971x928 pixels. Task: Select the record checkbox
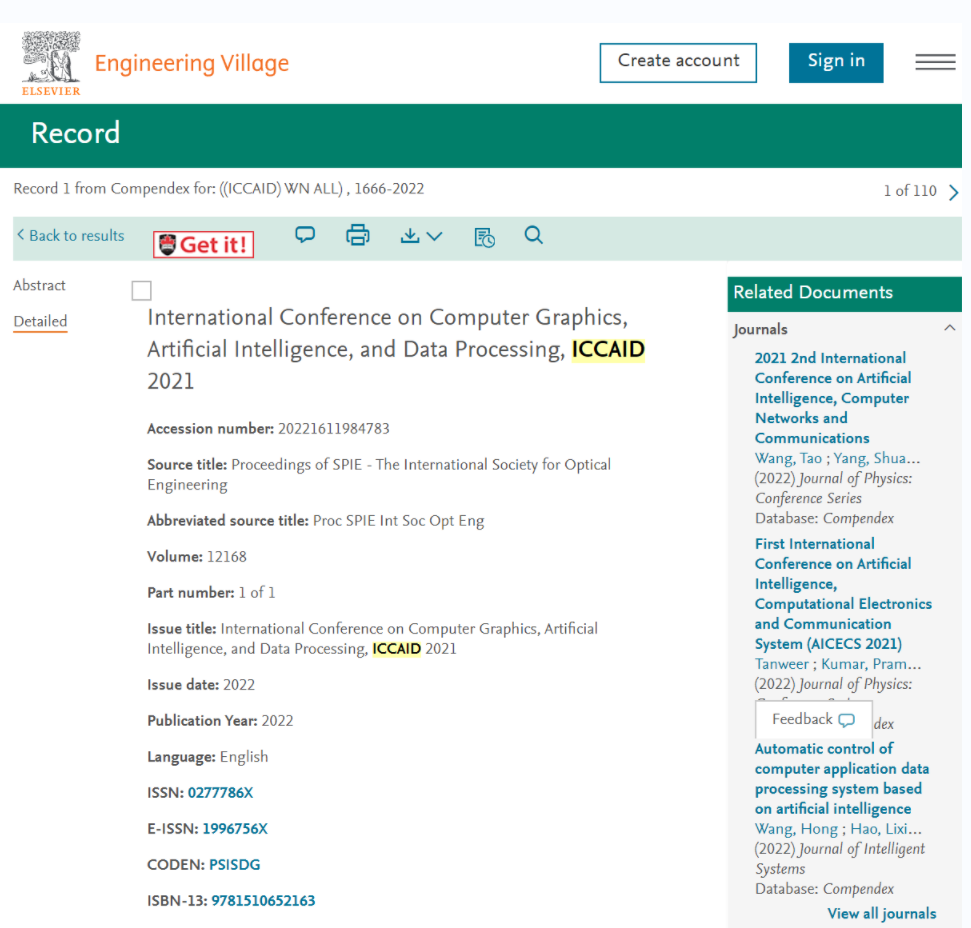pyautogui.click(x=141, y=290)
